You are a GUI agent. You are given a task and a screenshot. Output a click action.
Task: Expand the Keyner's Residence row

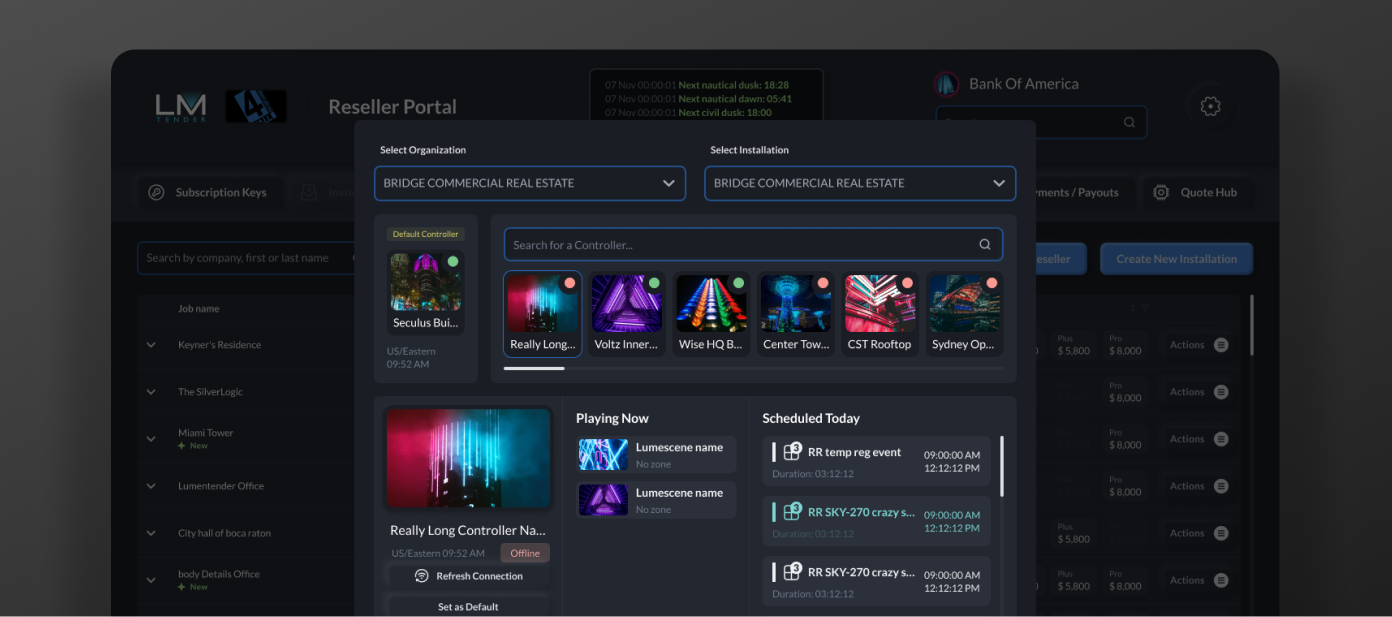(x=152, y=345)
